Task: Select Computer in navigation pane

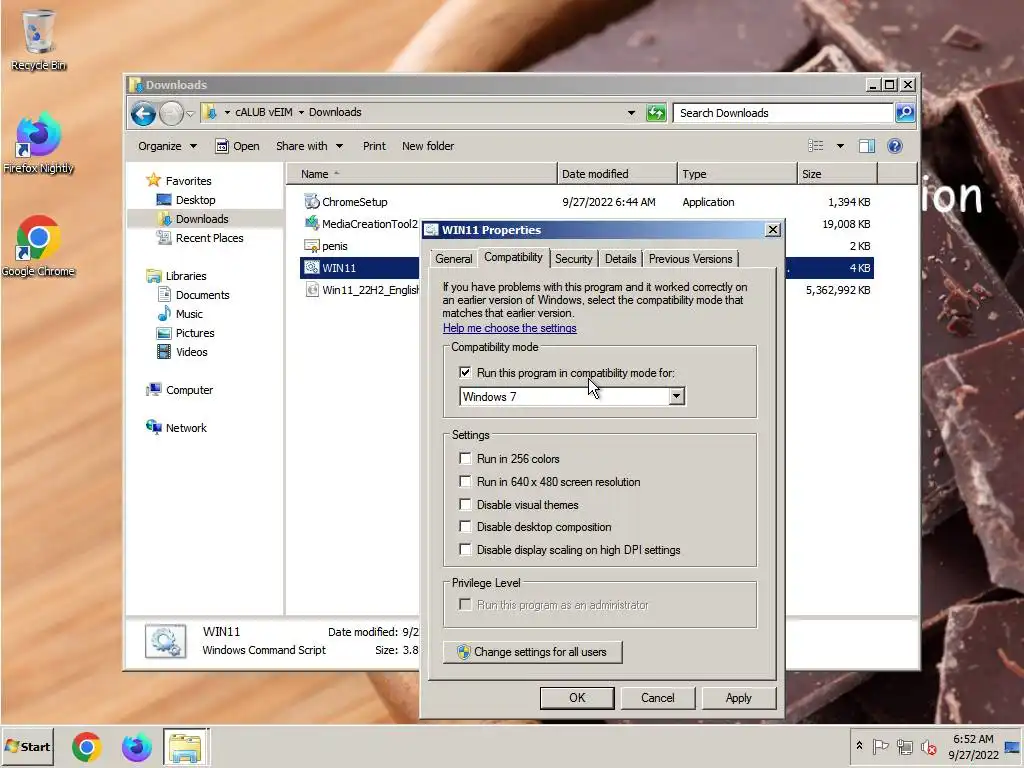Action: (189, 390)
